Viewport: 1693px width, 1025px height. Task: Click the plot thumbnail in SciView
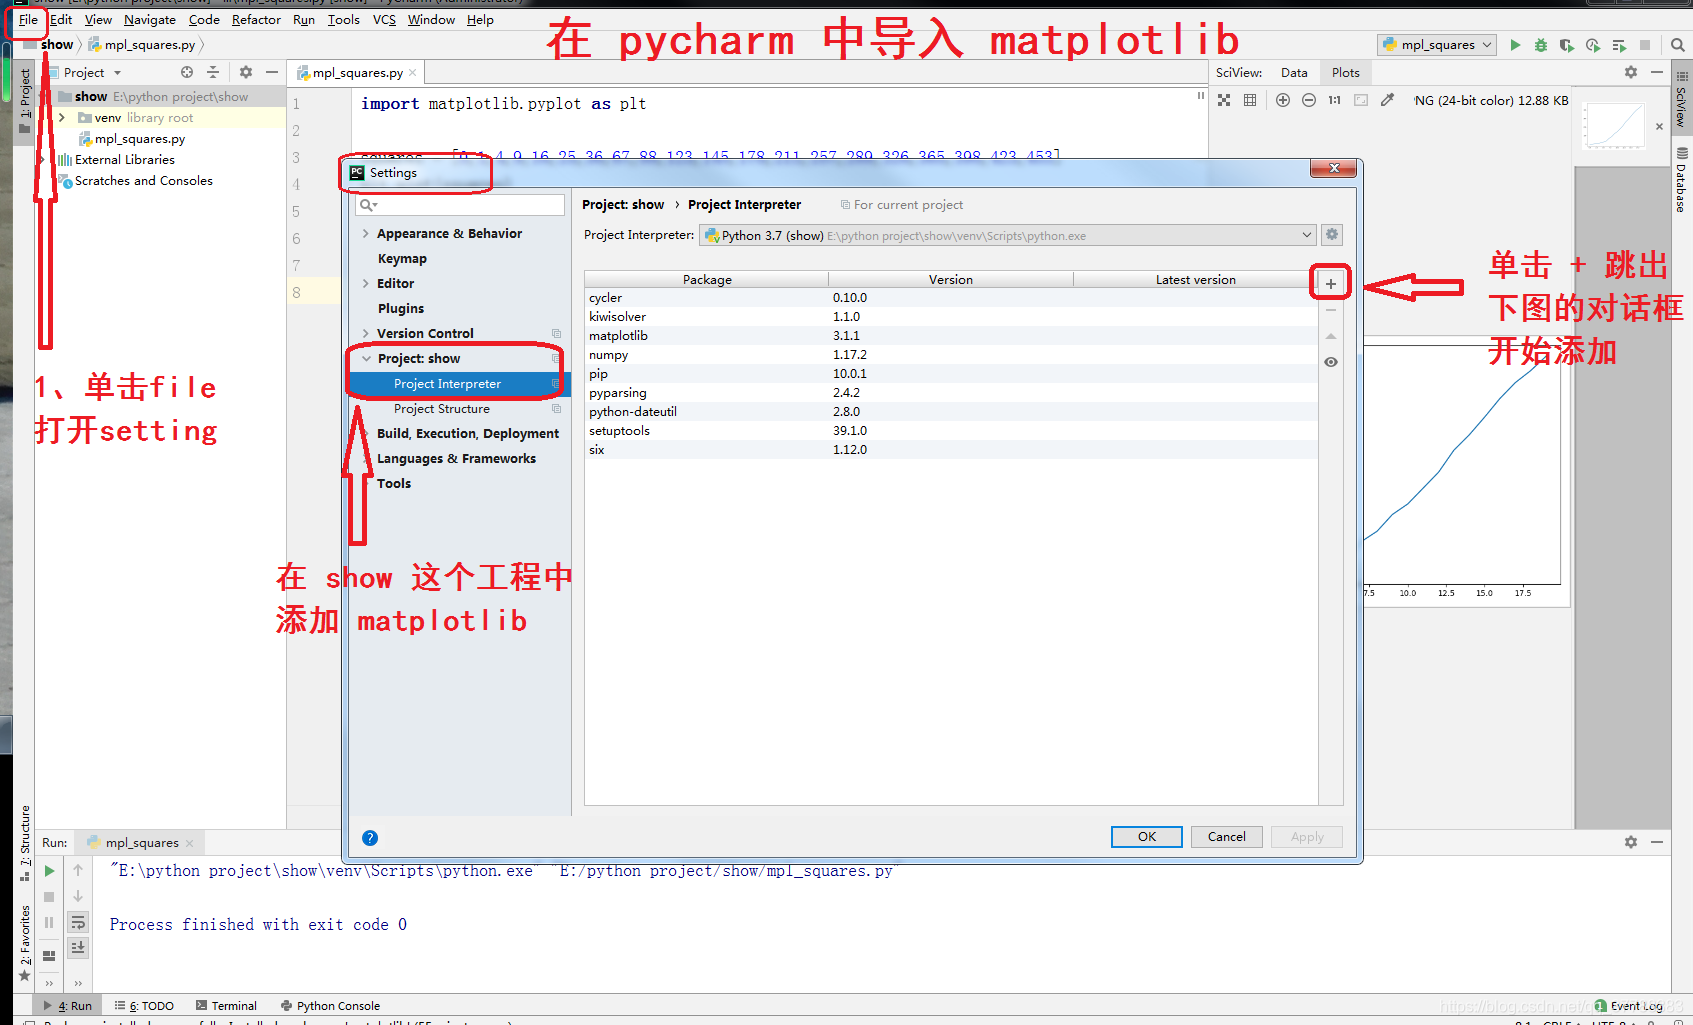1614,126
